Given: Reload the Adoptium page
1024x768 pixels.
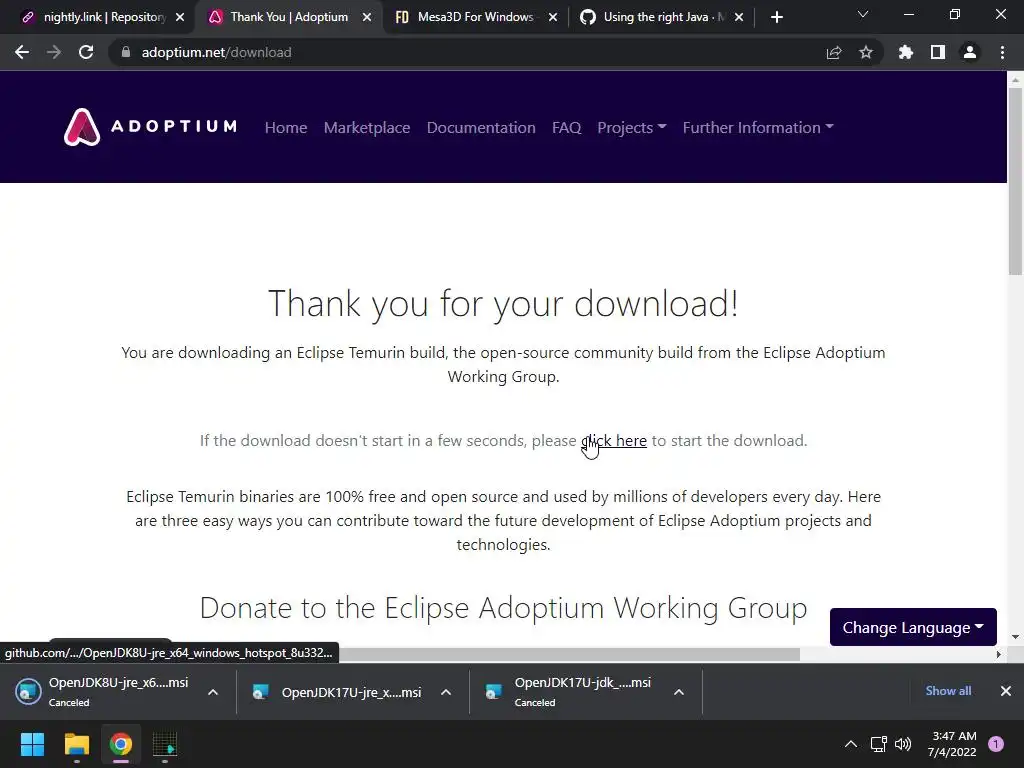Looking at the screenshot, I should tap(86, 52).
